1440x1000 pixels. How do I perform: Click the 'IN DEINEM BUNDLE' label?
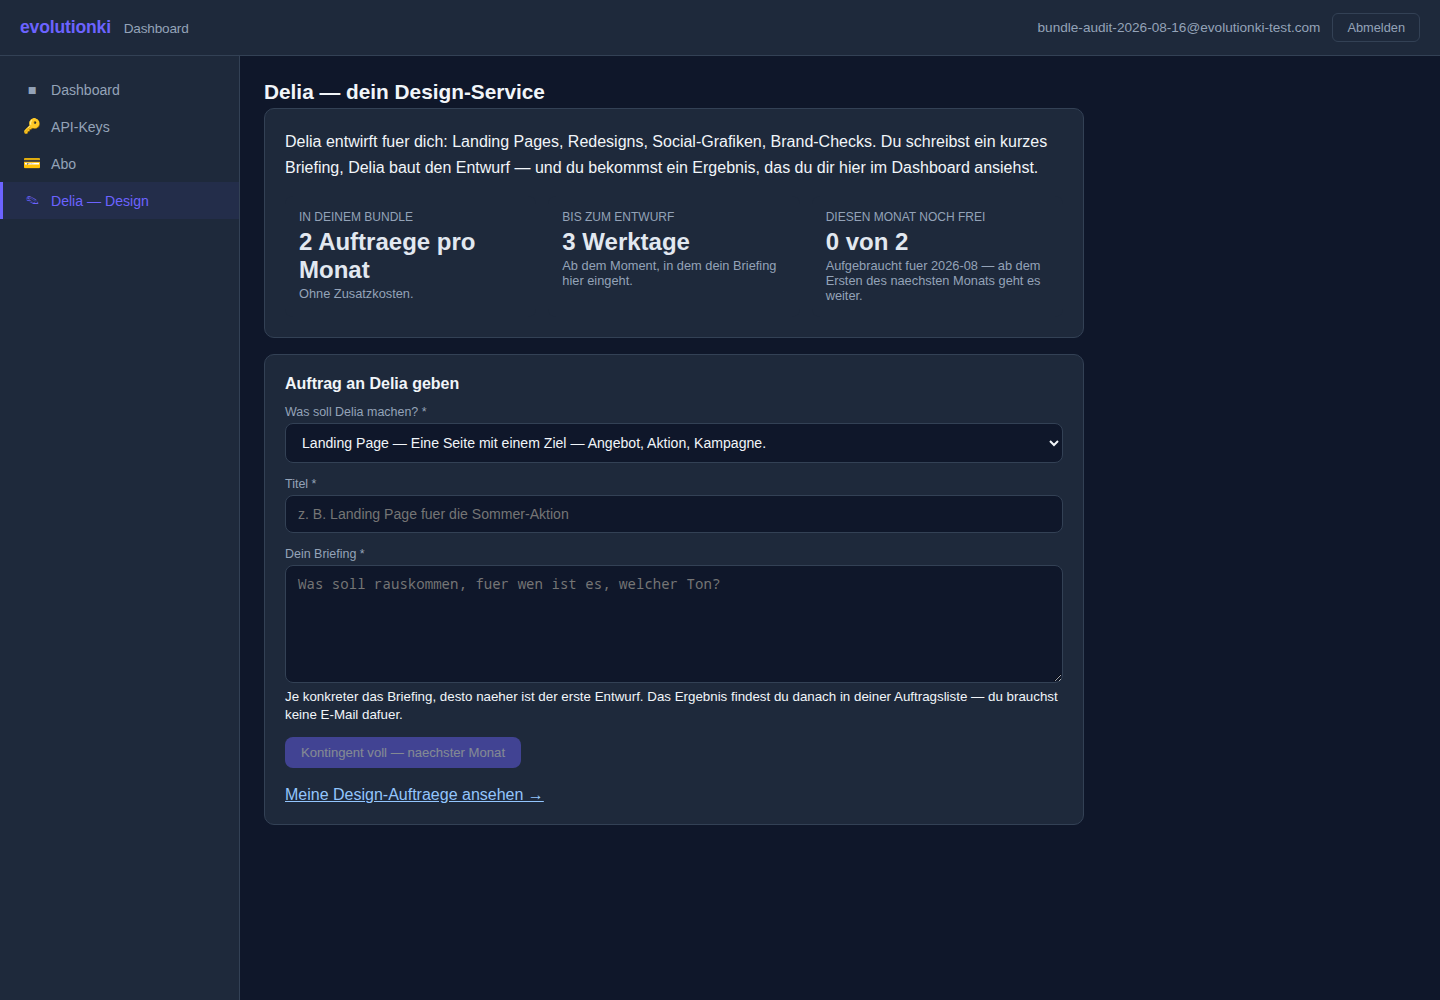click(x=356, y=217)
